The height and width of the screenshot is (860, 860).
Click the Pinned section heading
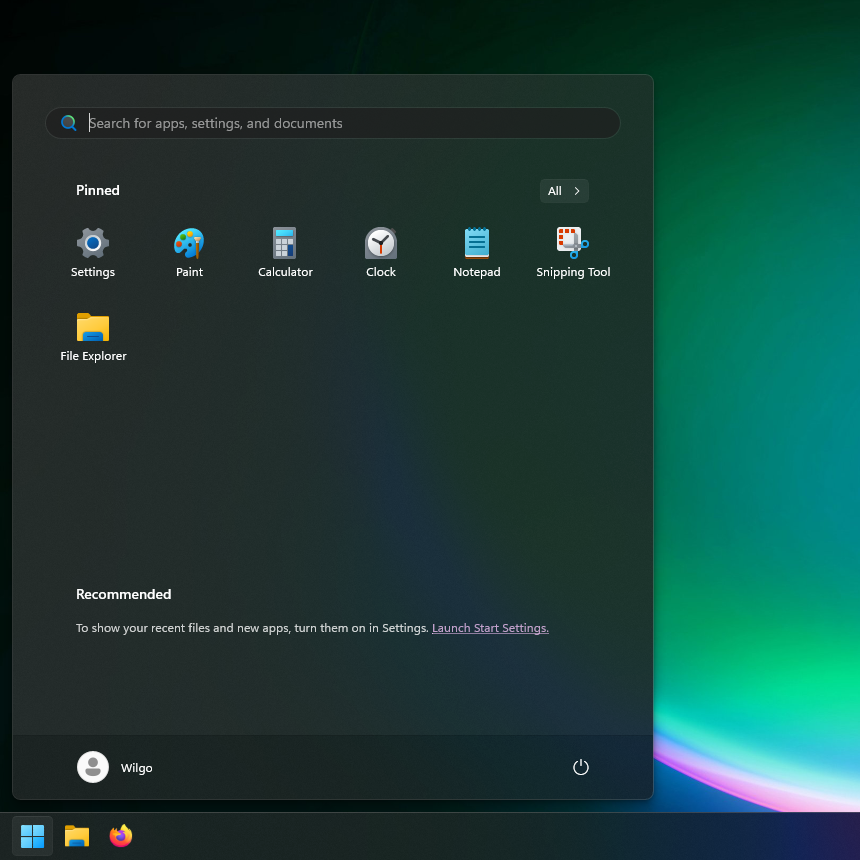[97, 190]
